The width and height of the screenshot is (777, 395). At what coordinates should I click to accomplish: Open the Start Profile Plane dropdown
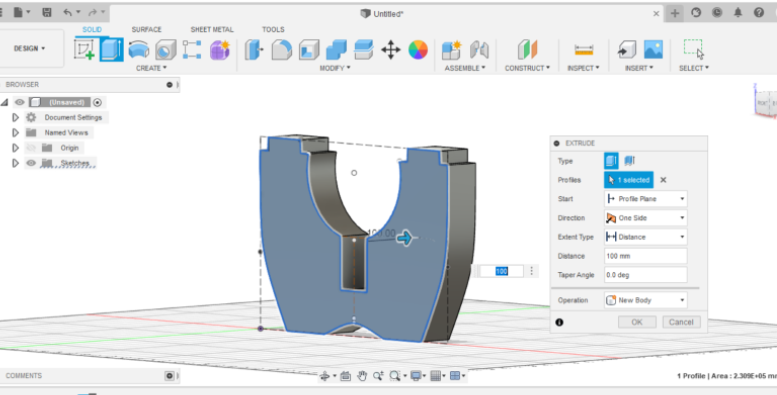(645, 199)
